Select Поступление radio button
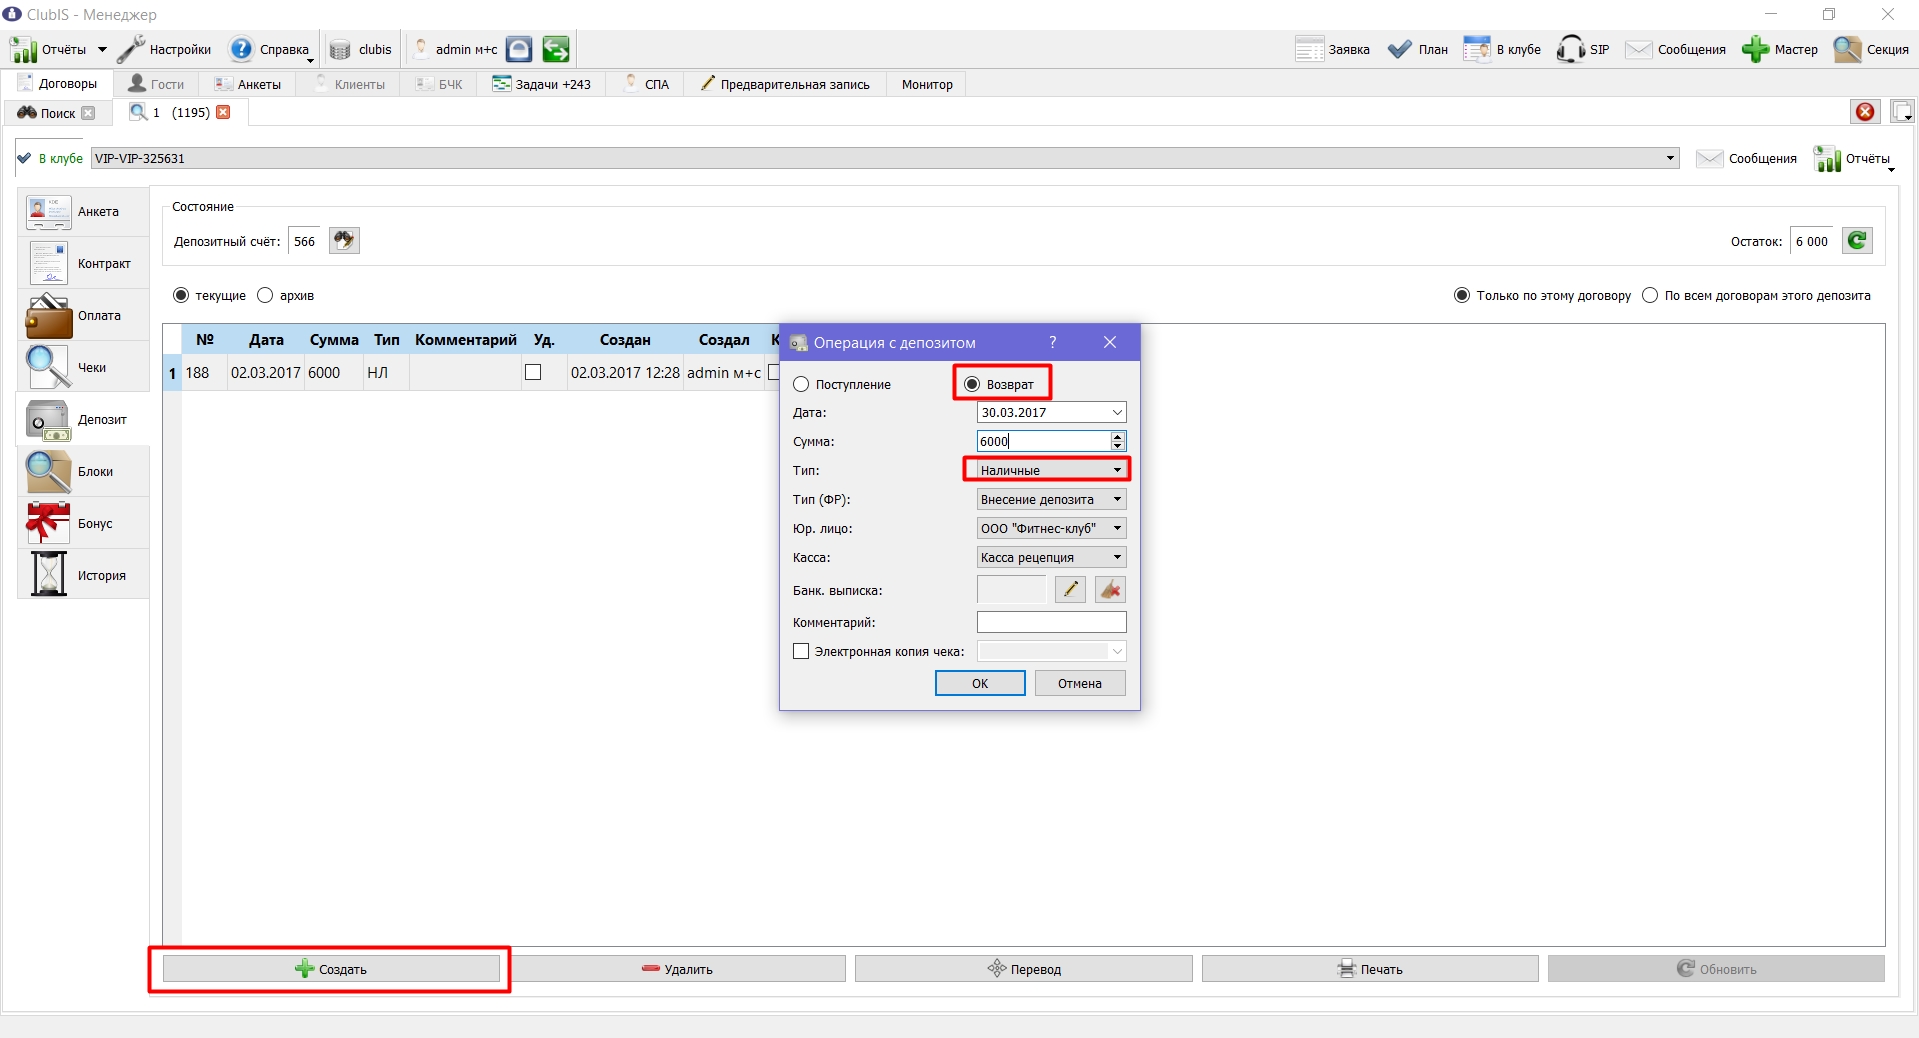 [801, 384]
